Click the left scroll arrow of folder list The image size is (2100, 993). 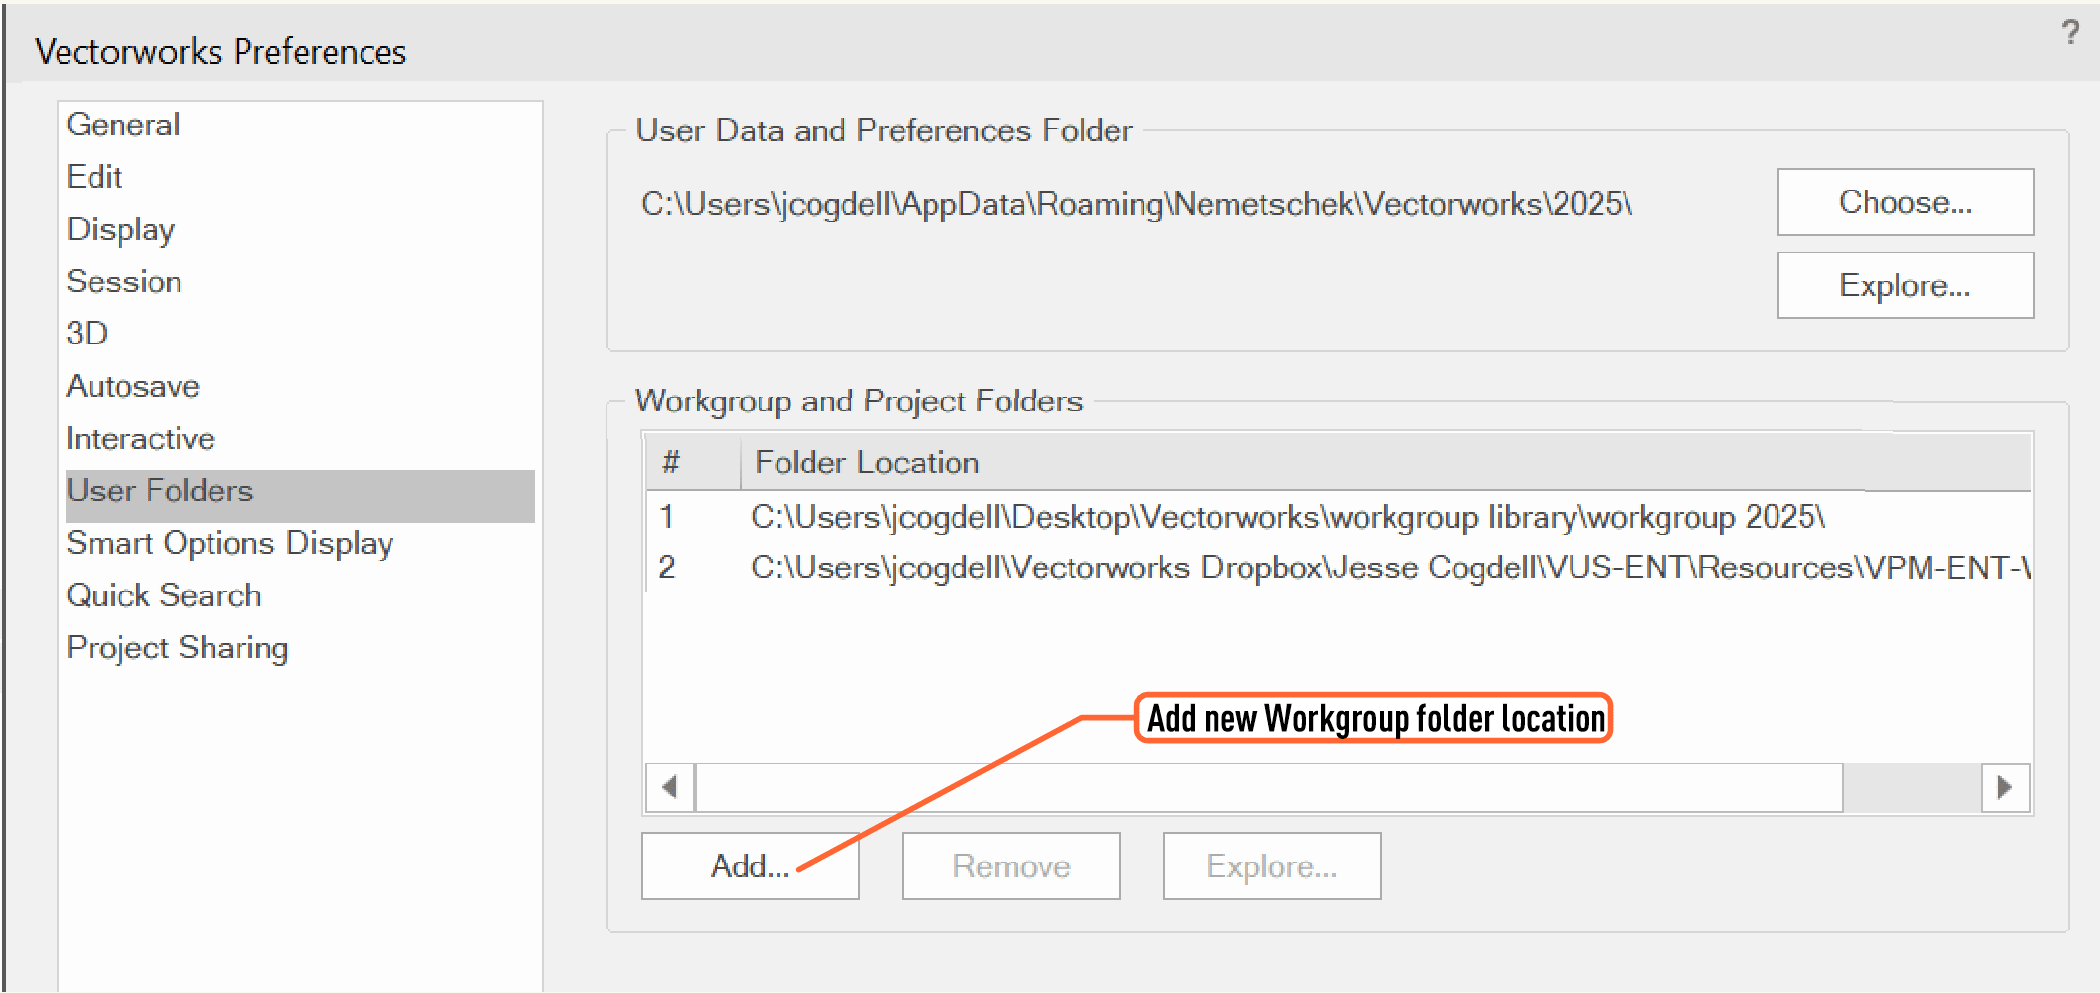[671, 787]
